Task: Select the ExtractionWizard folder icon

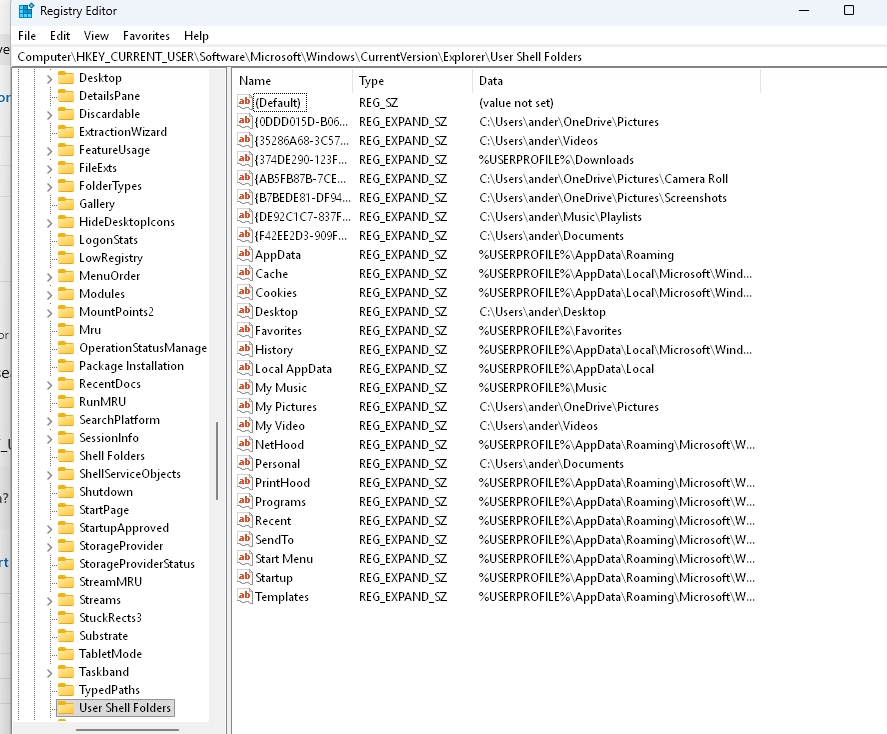Action: (66, 132)
